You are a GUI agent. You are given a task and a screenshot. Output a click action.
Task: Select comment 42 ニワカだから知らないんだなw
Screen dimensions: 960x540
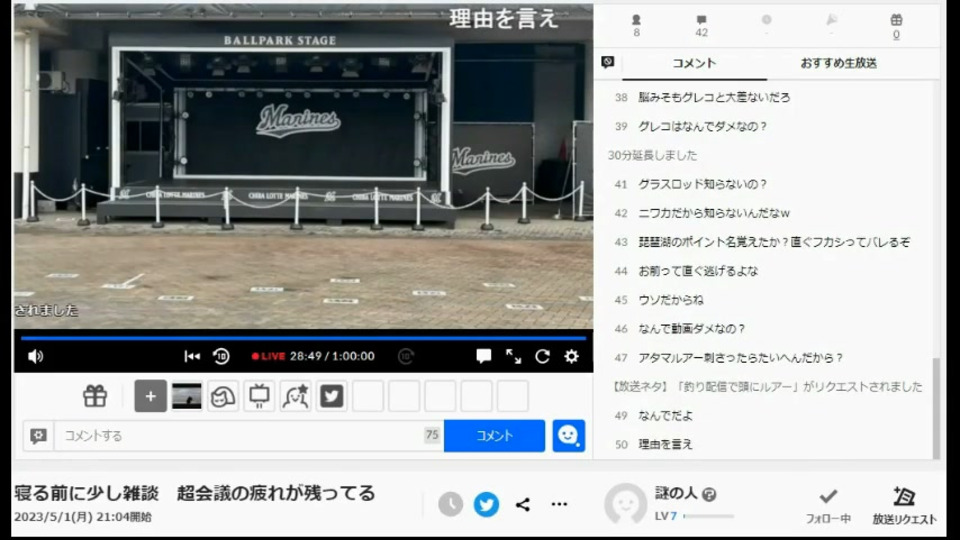point(714,213)
